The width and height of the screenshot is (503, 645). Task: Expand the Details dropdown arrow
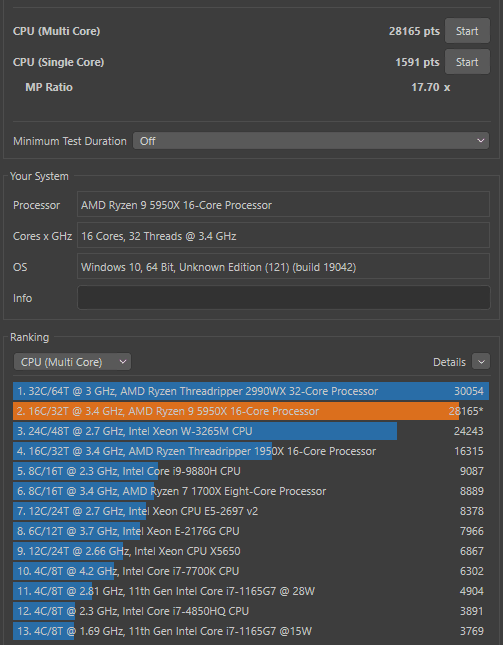pos(481,362)
